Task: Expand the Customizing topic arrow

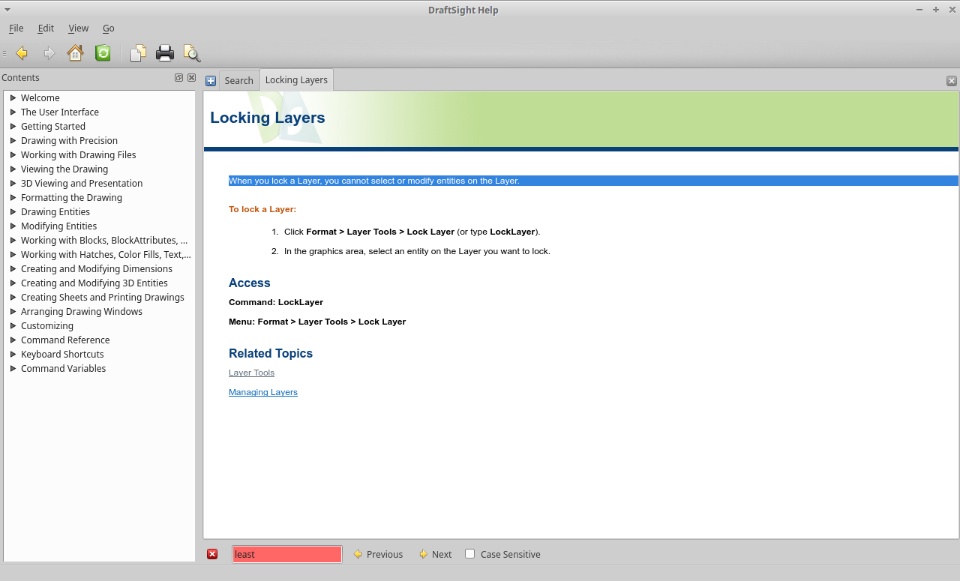Action: 13,326
